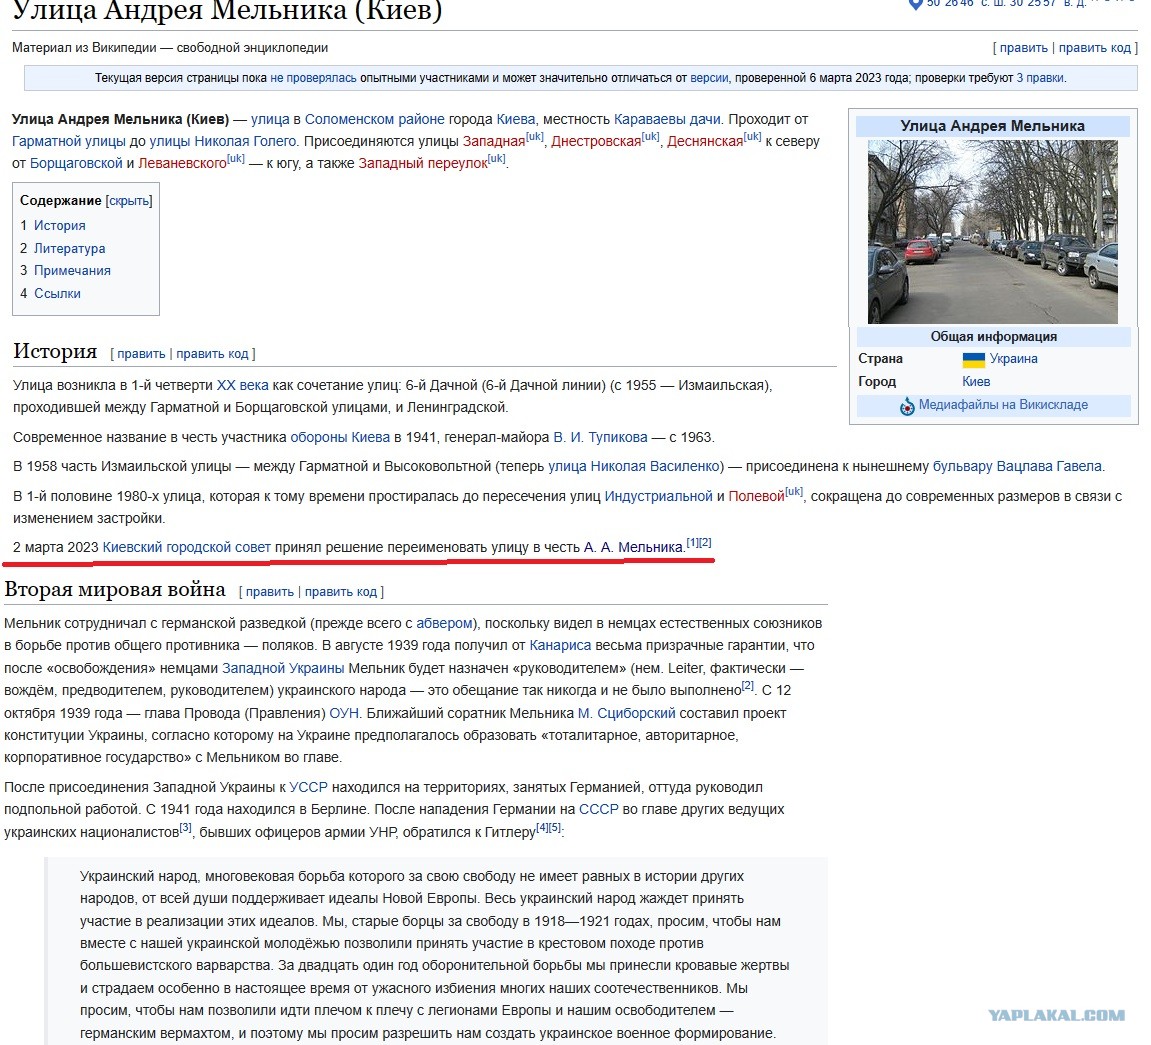Open the 'СССР' link

coord(598,810)
